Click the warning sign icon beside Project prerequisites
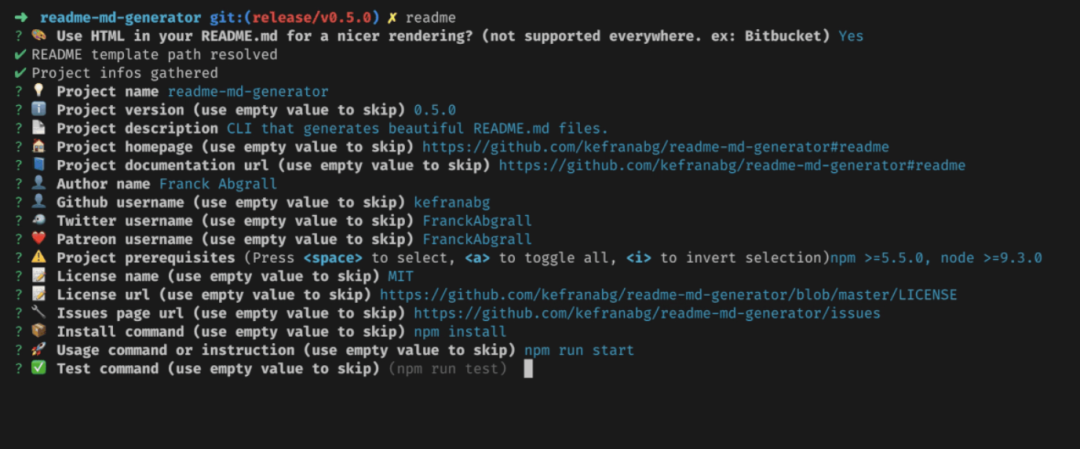 pyautogui.click(x=39, y=258)
